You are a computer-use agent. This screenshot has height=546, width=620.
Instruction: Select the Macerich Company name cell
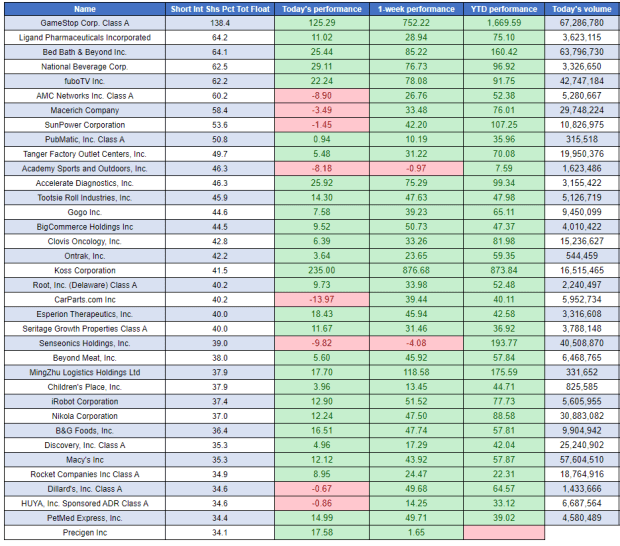coord(85,110)
